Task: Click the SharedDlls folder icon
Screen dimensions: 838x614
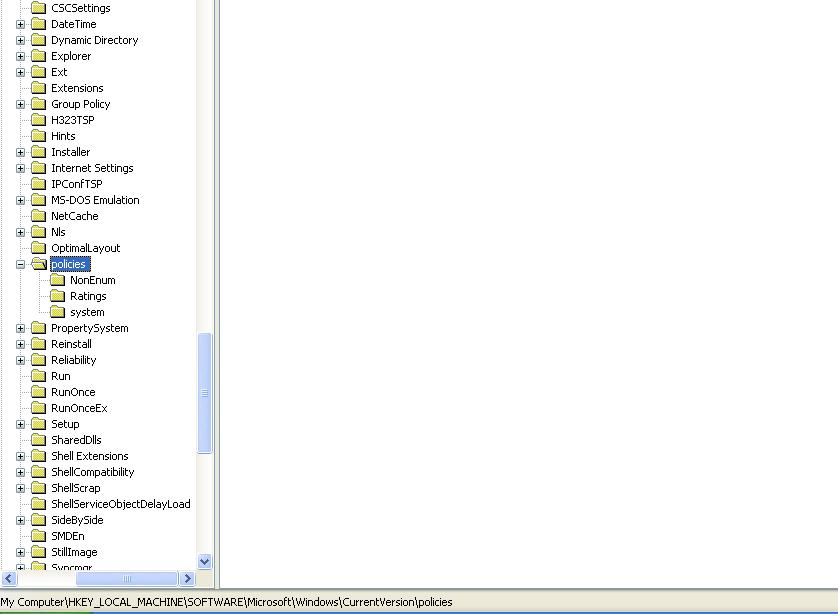Action: coord(38,440)
